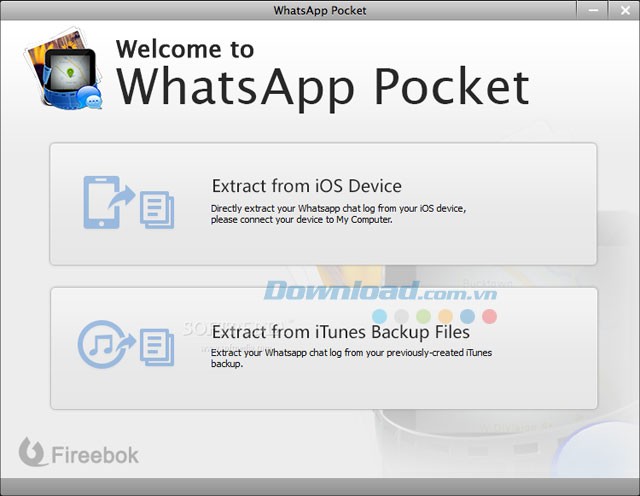
Task: Click the Fireebok logo
Action: point(79,452)
